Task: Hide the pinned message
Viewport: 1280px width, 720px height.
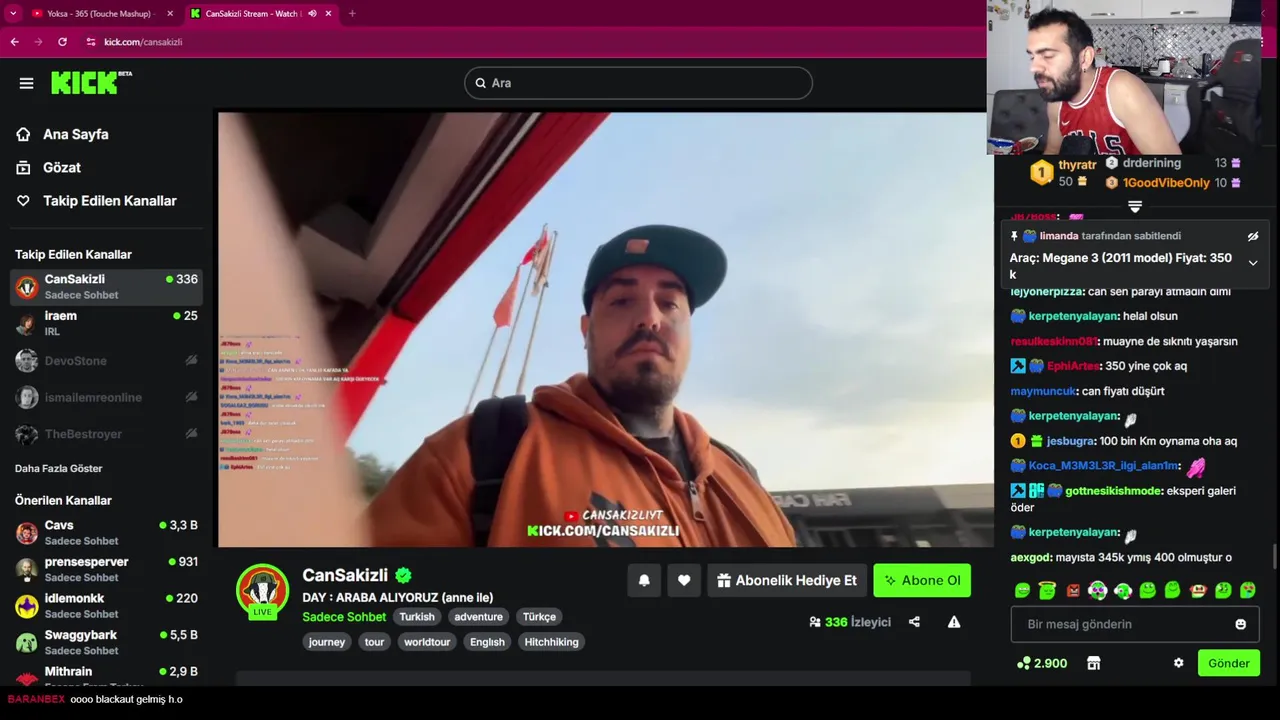Action: (1253, 237)
